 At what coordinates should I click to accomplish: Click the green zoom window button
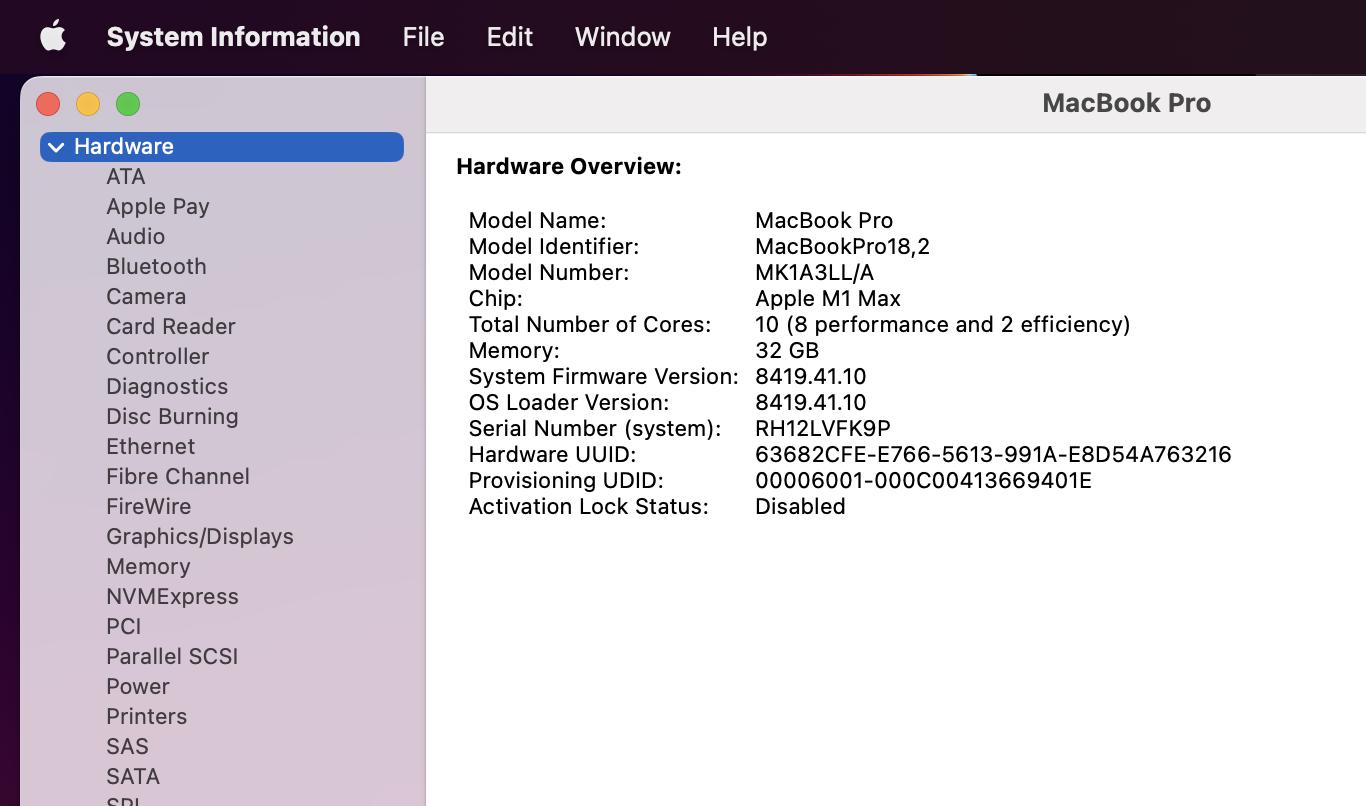pos(128,104)
